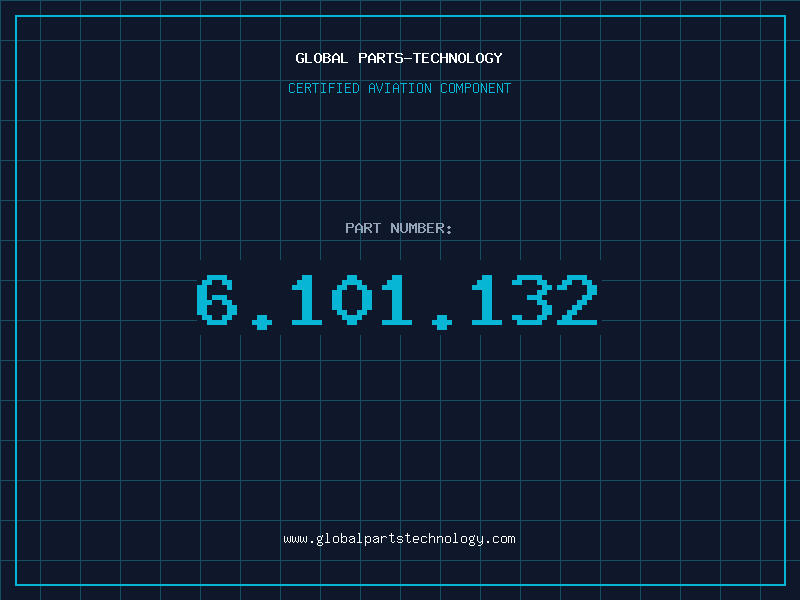Click the PART NUMBER: label
Screen dimensions: 800x600
tap(399, 228)
